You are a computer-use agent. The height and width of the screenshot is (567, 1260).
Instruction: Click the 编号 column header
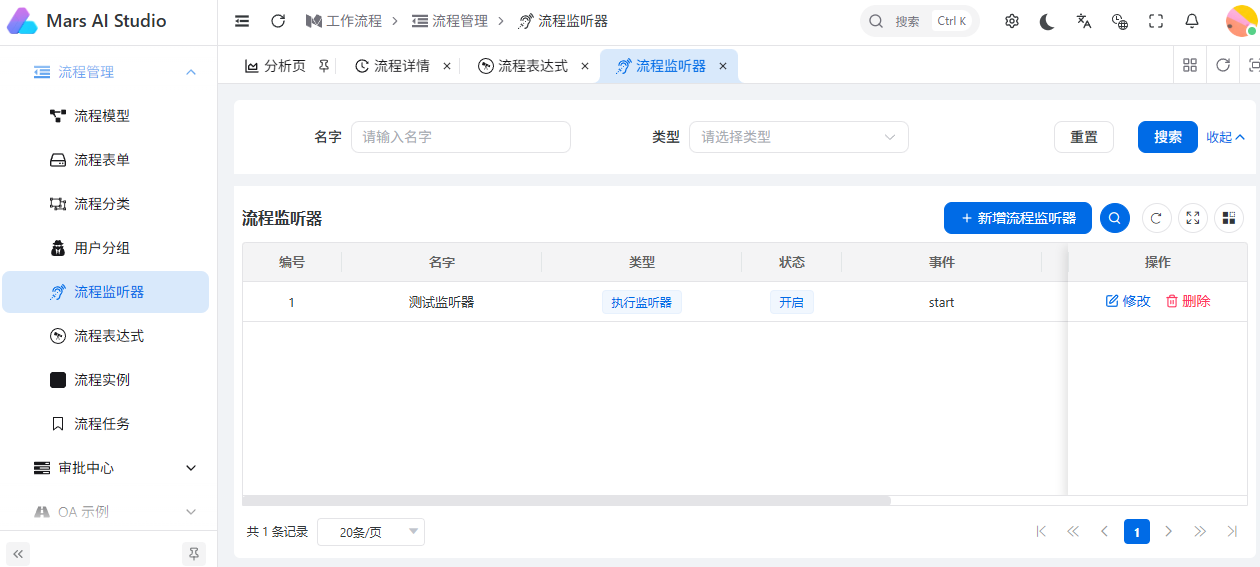point(292,262)
